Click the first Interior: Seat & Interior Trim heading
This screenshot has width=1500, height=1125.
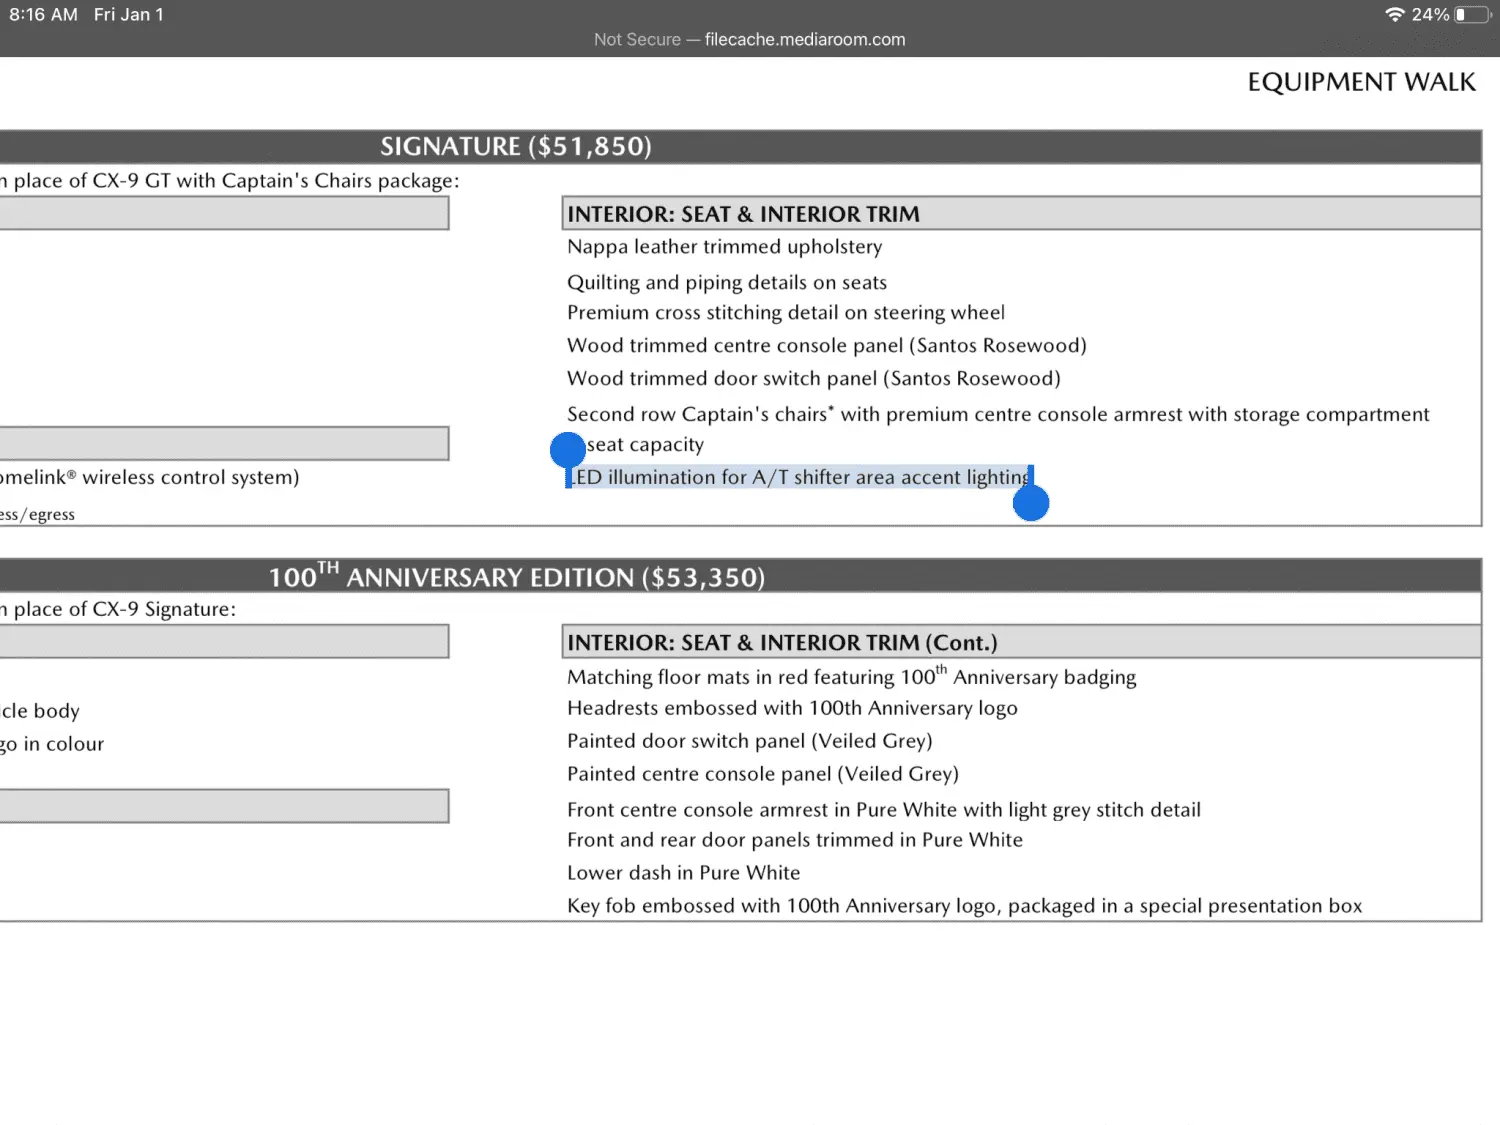(x=743, y=214)
